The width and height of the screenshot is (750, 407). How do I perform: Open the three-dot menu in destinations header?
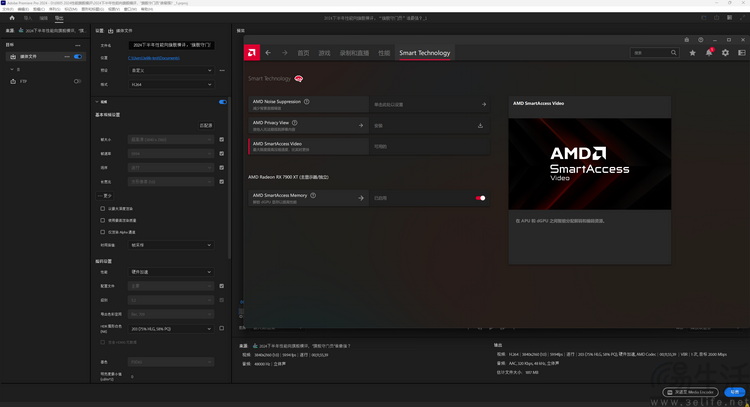(x=77, y=45)
